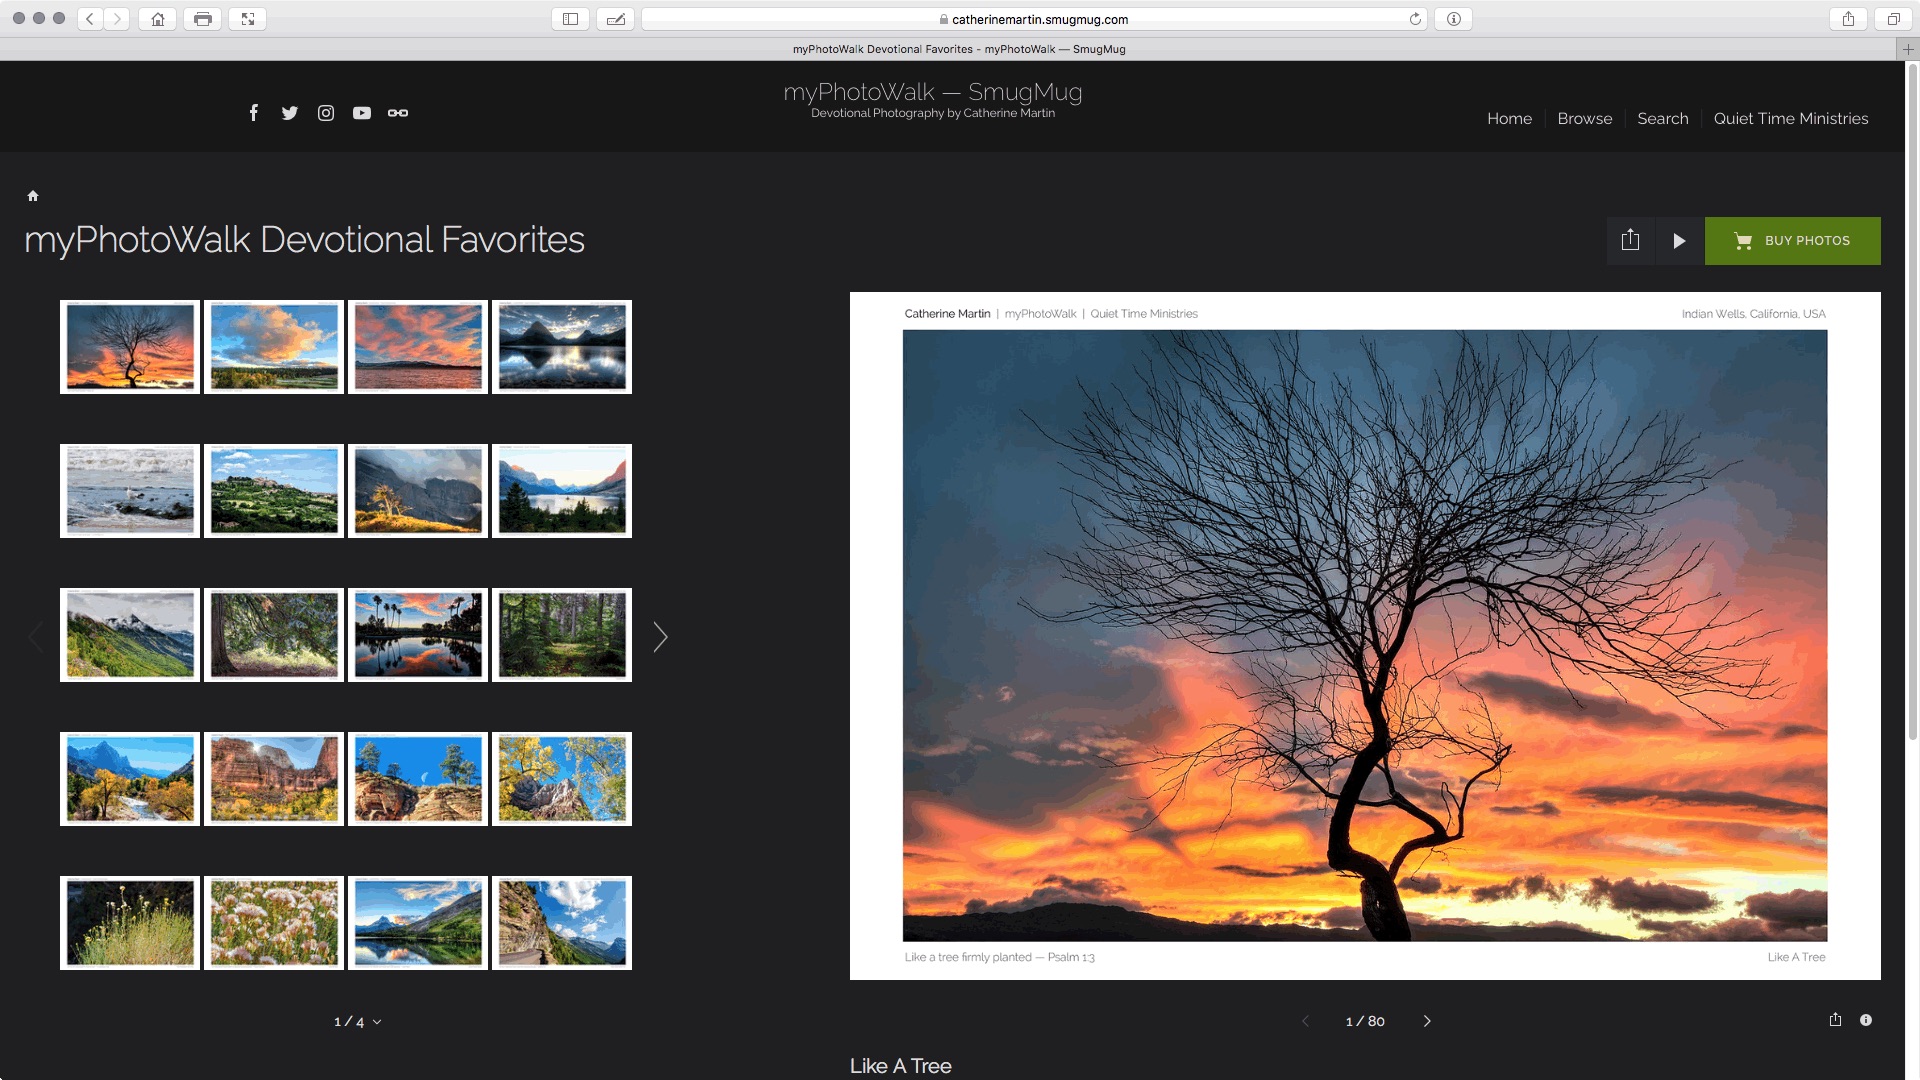Click Safari back navigation button
The width and height of the screenshot is (1920, 1080).
tap(90, 19)
